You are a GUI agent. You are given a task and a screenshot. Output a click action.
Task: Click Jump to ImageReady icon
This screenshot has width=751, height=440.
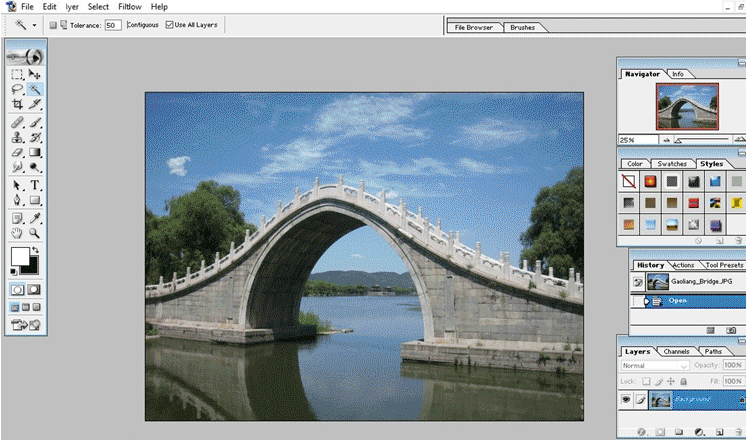click(26, 325)
